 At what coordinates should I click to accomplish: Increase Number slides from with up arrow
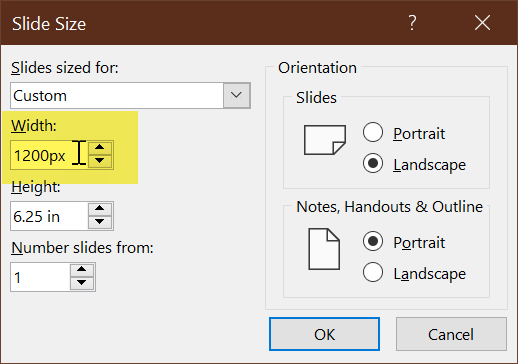click(x=82, y=270)
